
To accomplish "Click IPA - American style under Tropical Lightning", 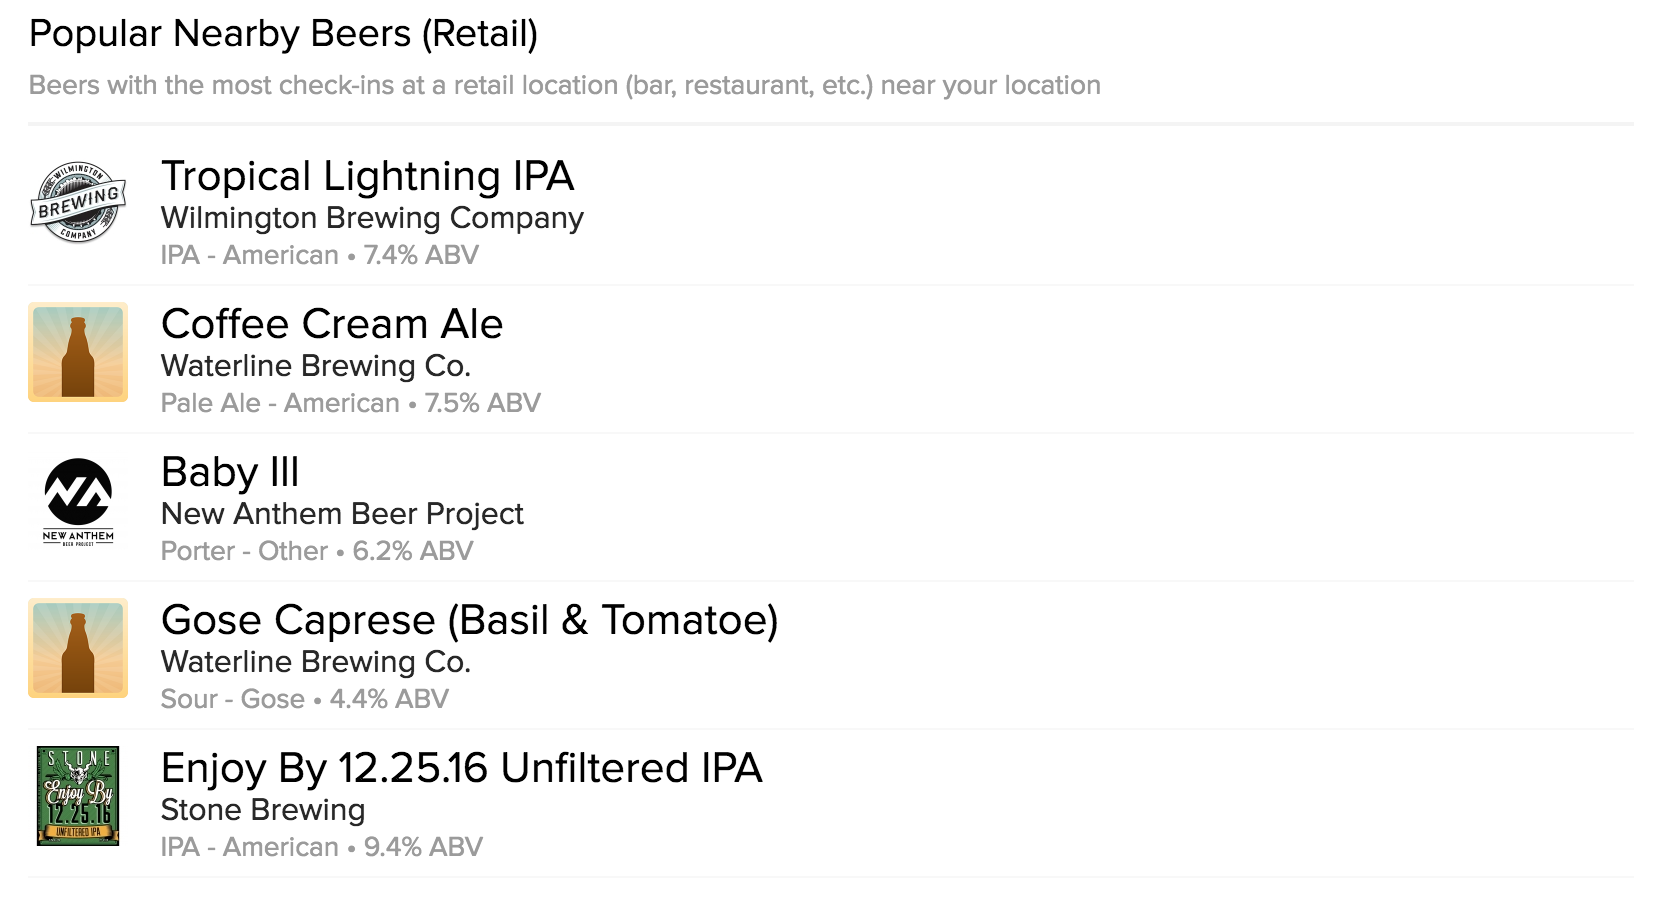I will point(250,255).
